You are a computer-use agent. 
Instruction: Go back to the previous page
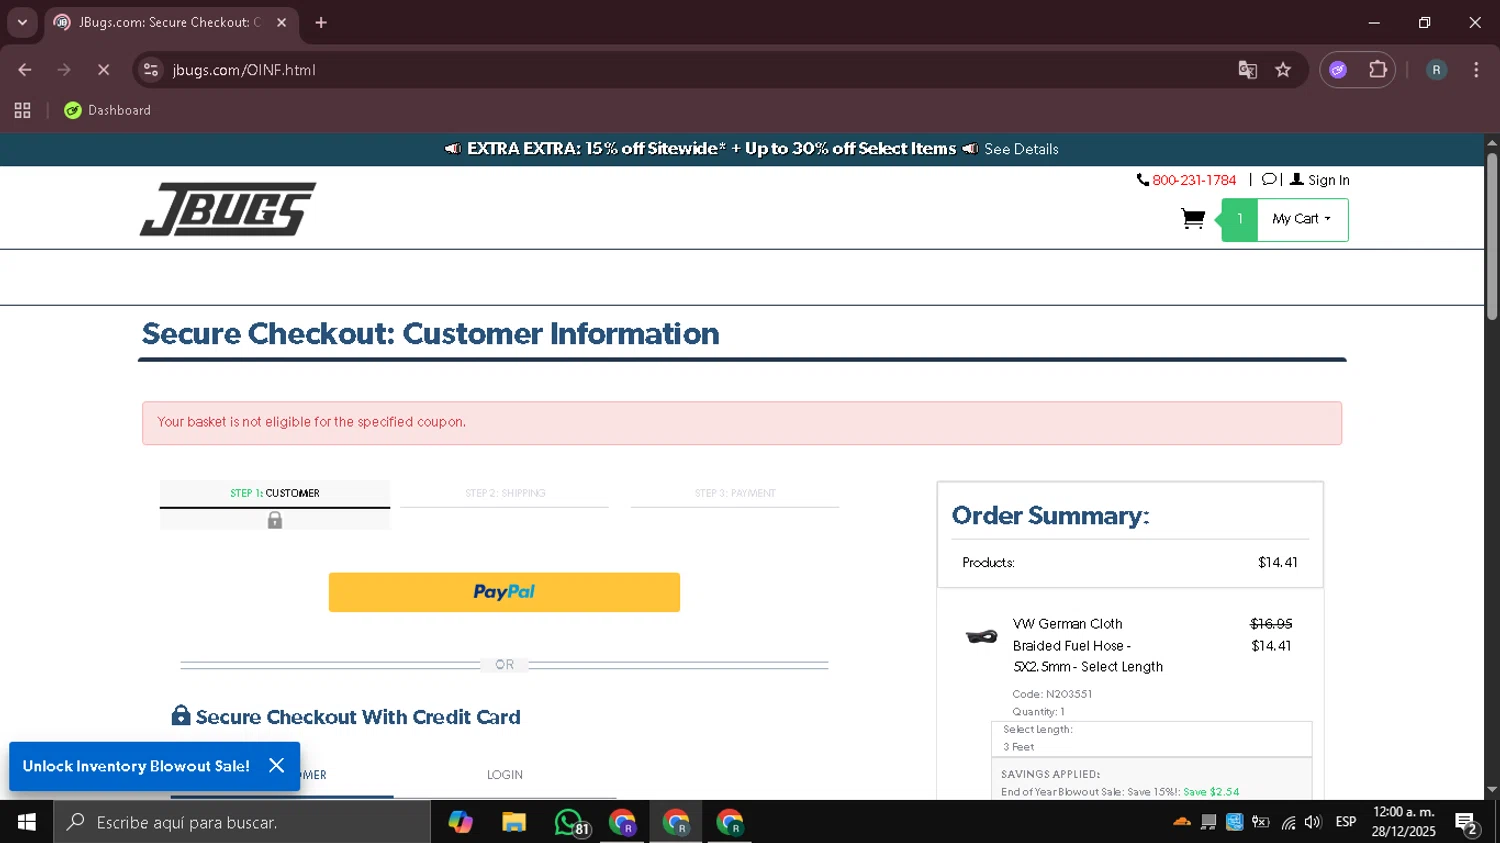(25, 70)
